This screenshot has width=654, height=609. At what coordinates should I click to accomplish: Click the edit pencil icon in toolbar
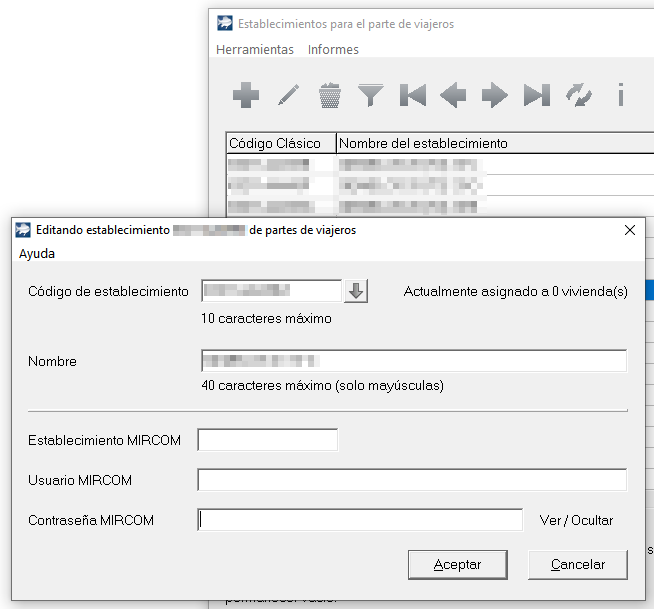(288, 96)
